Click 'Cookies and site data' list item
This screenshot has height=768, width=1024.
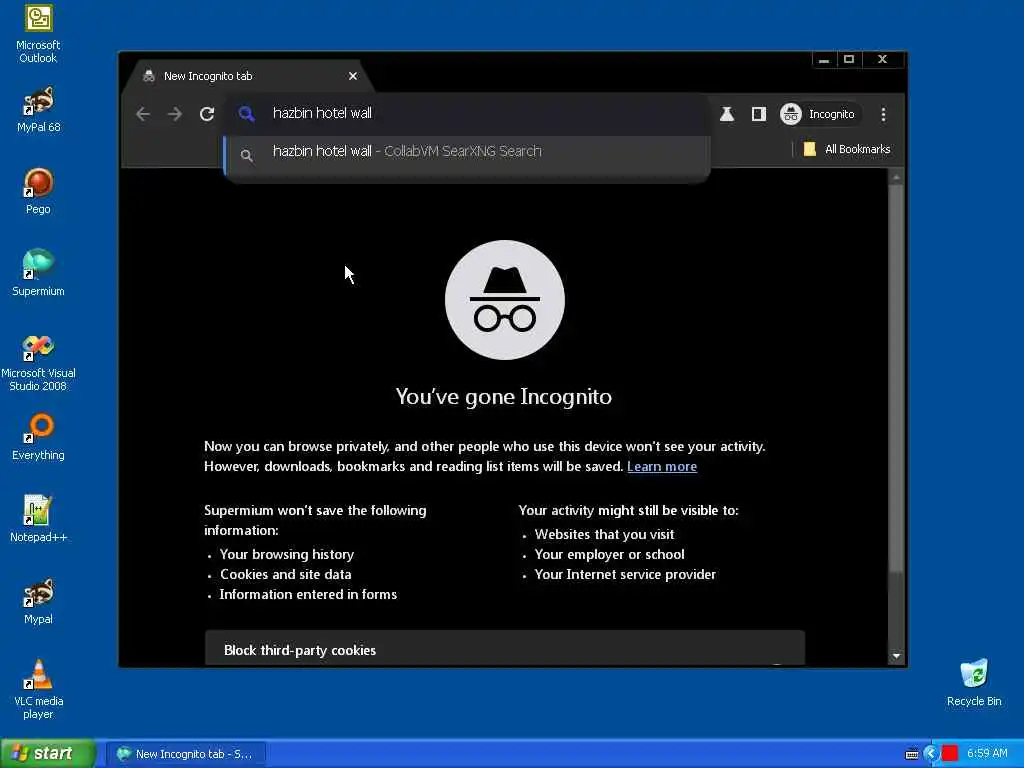tap(285, 575)
